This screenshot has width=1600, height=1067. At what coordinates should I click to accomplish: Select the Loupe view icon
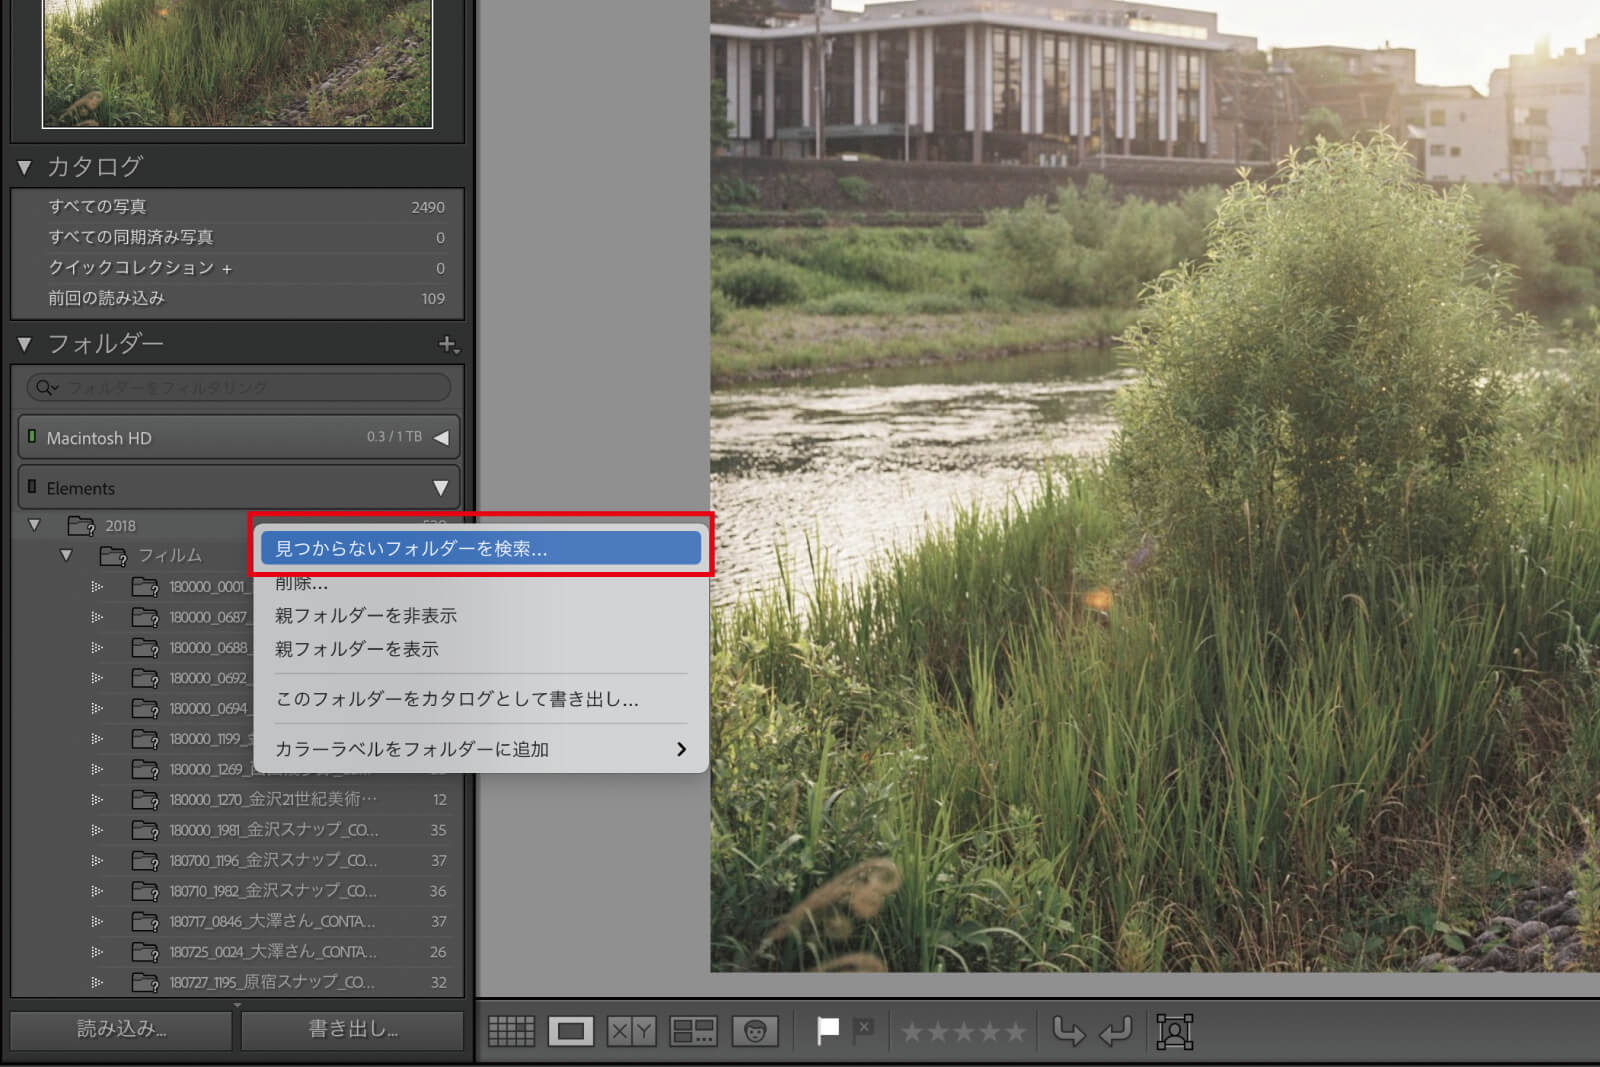pos(571,1031)
